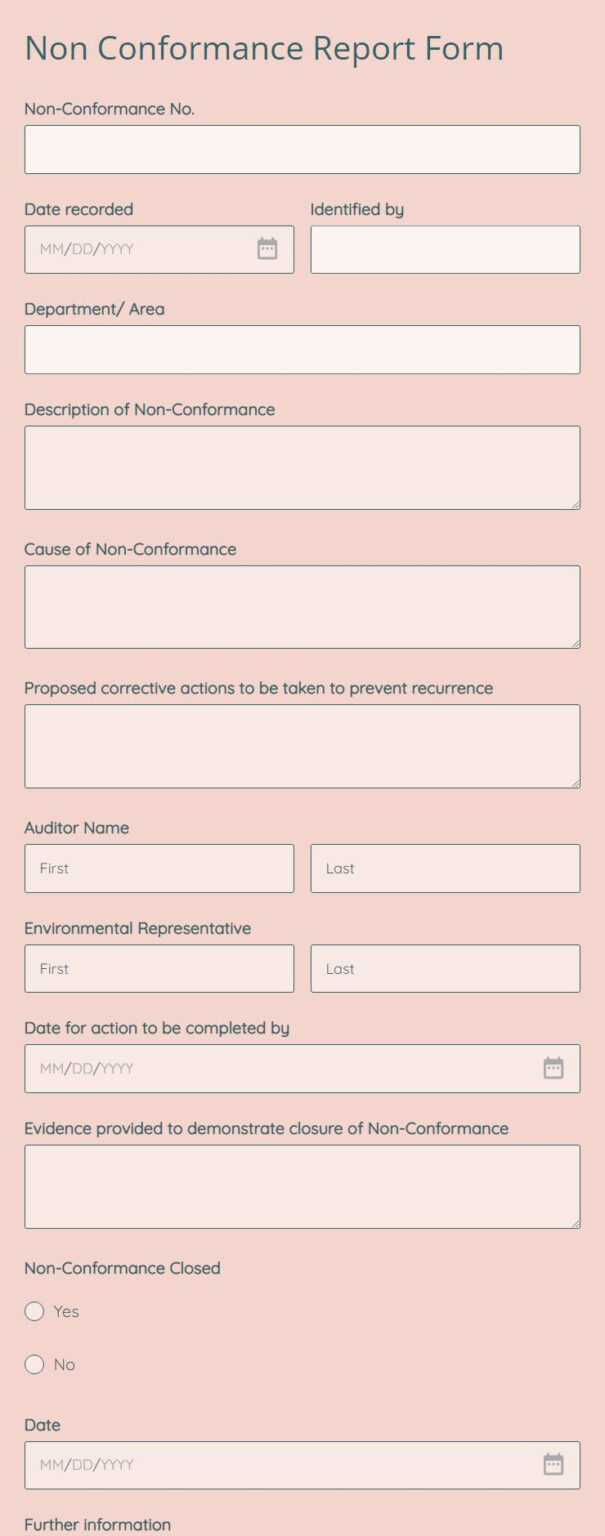Click the Identified by input field

coord(445,248)
